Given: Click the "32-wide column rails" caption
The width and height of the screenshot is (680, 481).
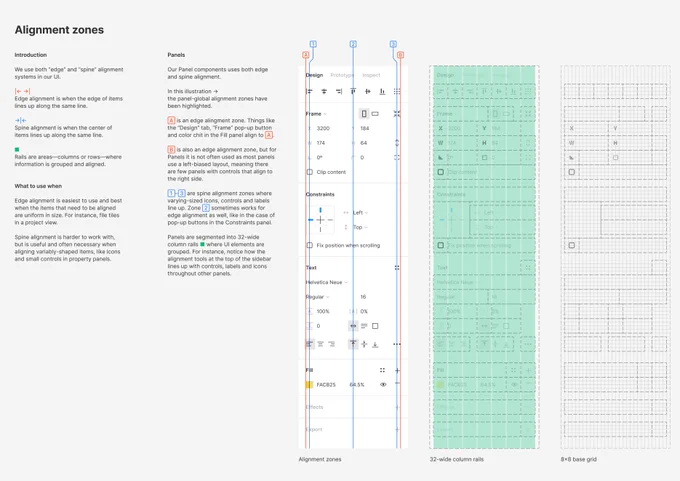Looking at the screenshot, I should point(457,459).
